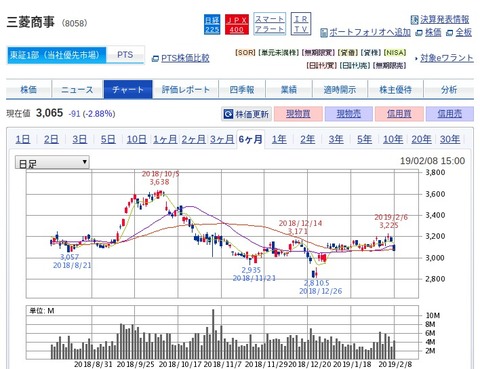Select the 3ヶ月 chart period
This screenshot has width=480, height=369.
[x=222, y=139]
